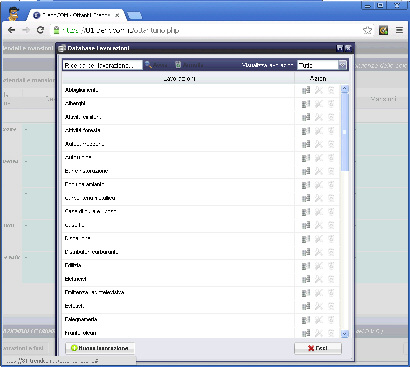
Task: Click the list scrollbar up arrow
Action: coord(345,89)
